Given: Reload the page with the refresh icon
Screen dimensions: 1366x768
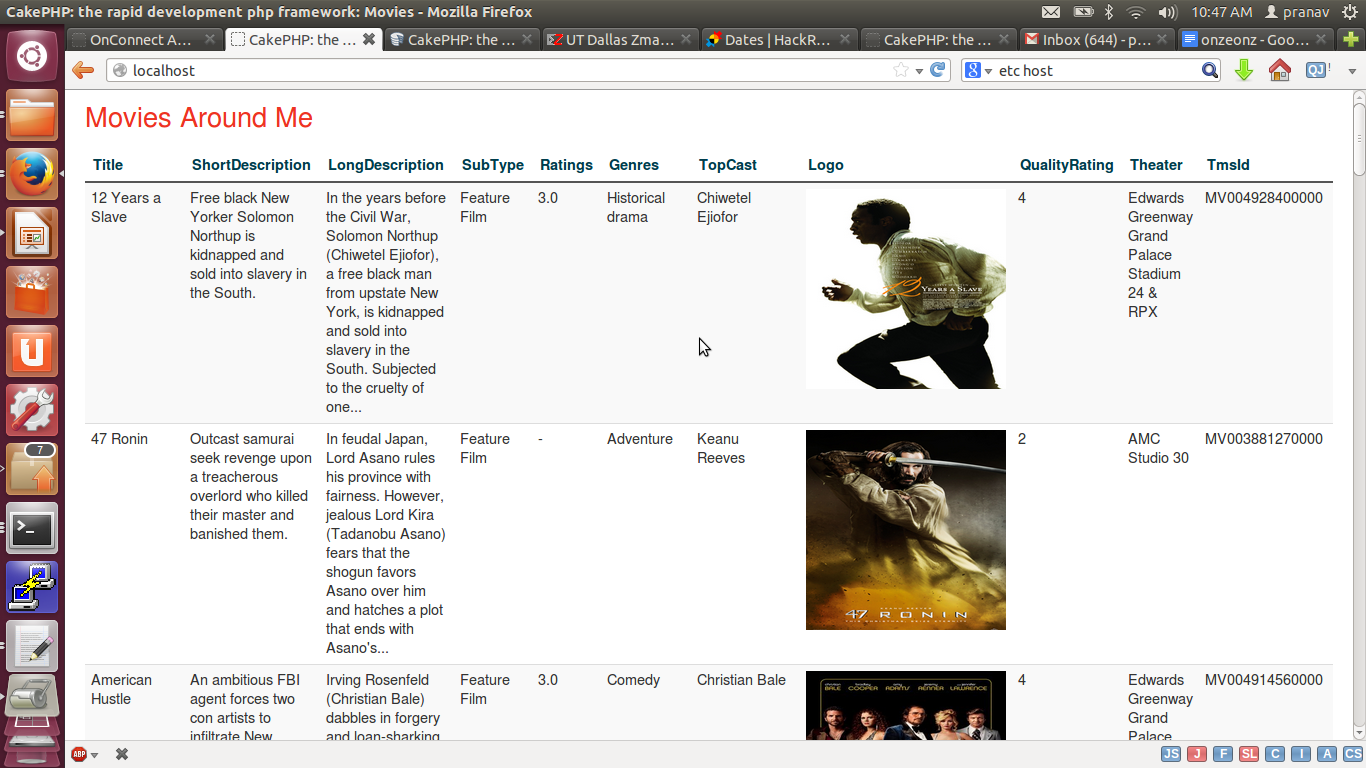Looking at the screenshot, I should [x=937, y=70].
